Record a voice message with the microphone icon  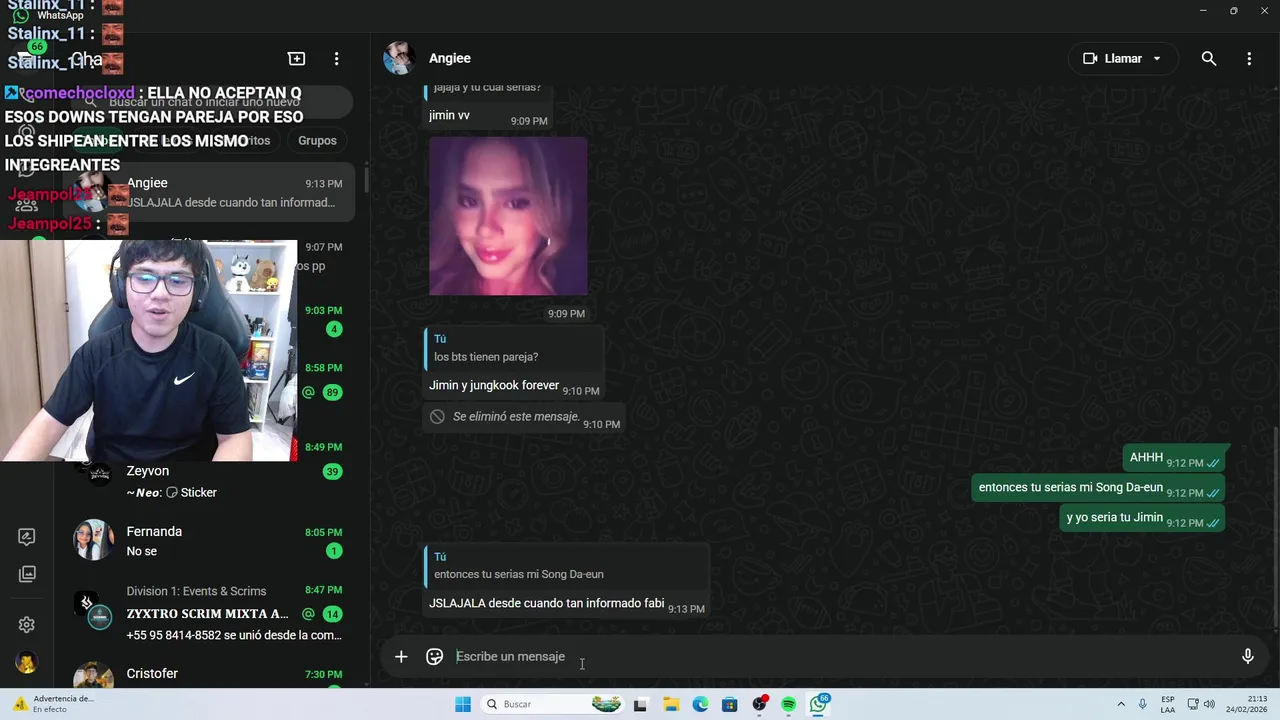pyautogui.click(x=1247, y=657)
